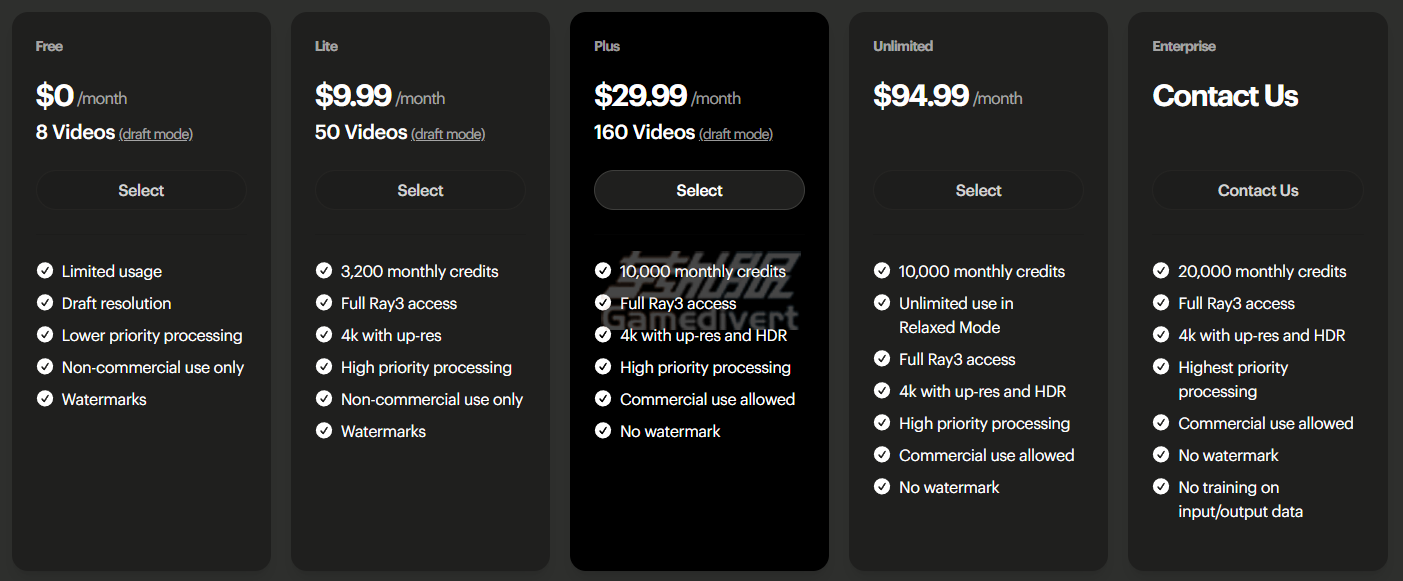Click checkmark icon beside Plus No watermark
The height and width of the screenshot is (581, 1403).
[603, 431]
